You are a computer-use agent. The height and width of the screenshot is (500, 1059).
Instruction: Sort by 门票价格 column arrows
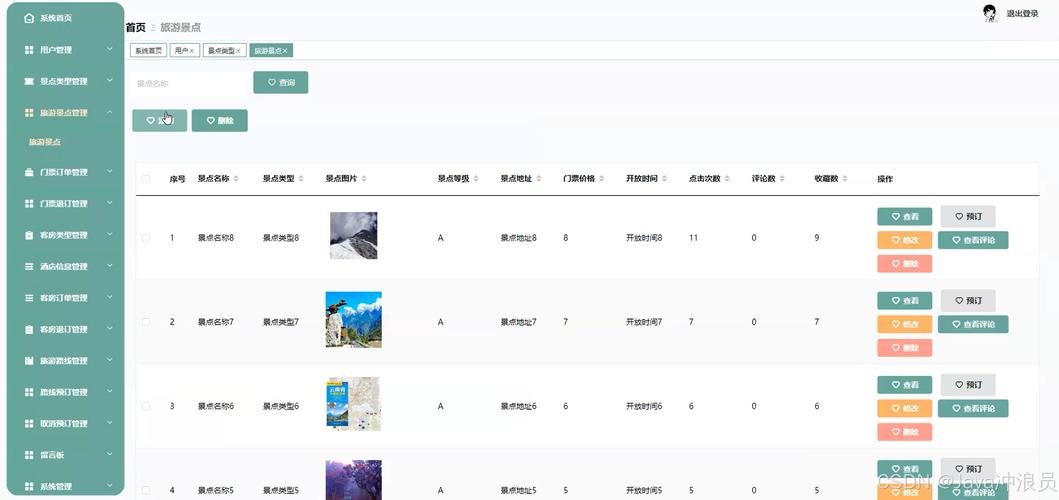click(601, 179)
